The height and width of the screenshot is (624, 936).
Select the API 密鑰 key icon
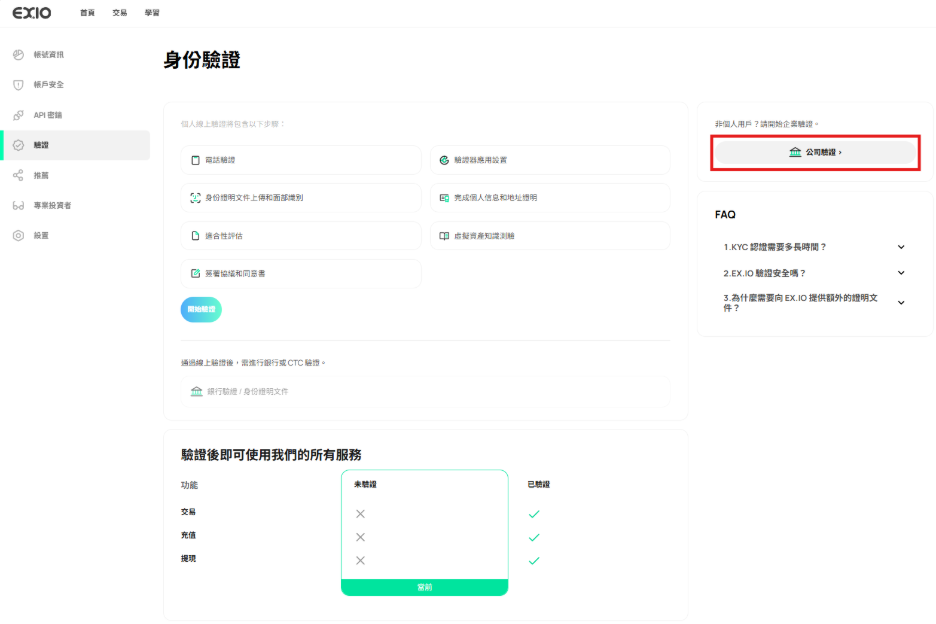[18, 115]
